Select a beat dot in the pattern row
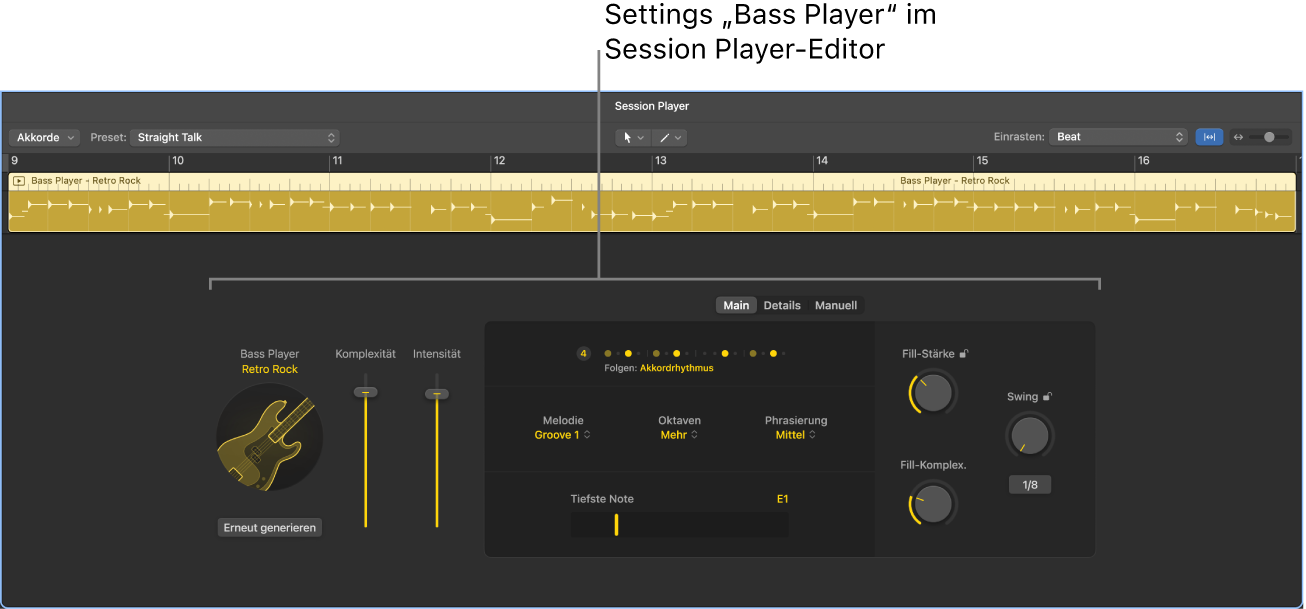1306x609 pixels. 628,353
